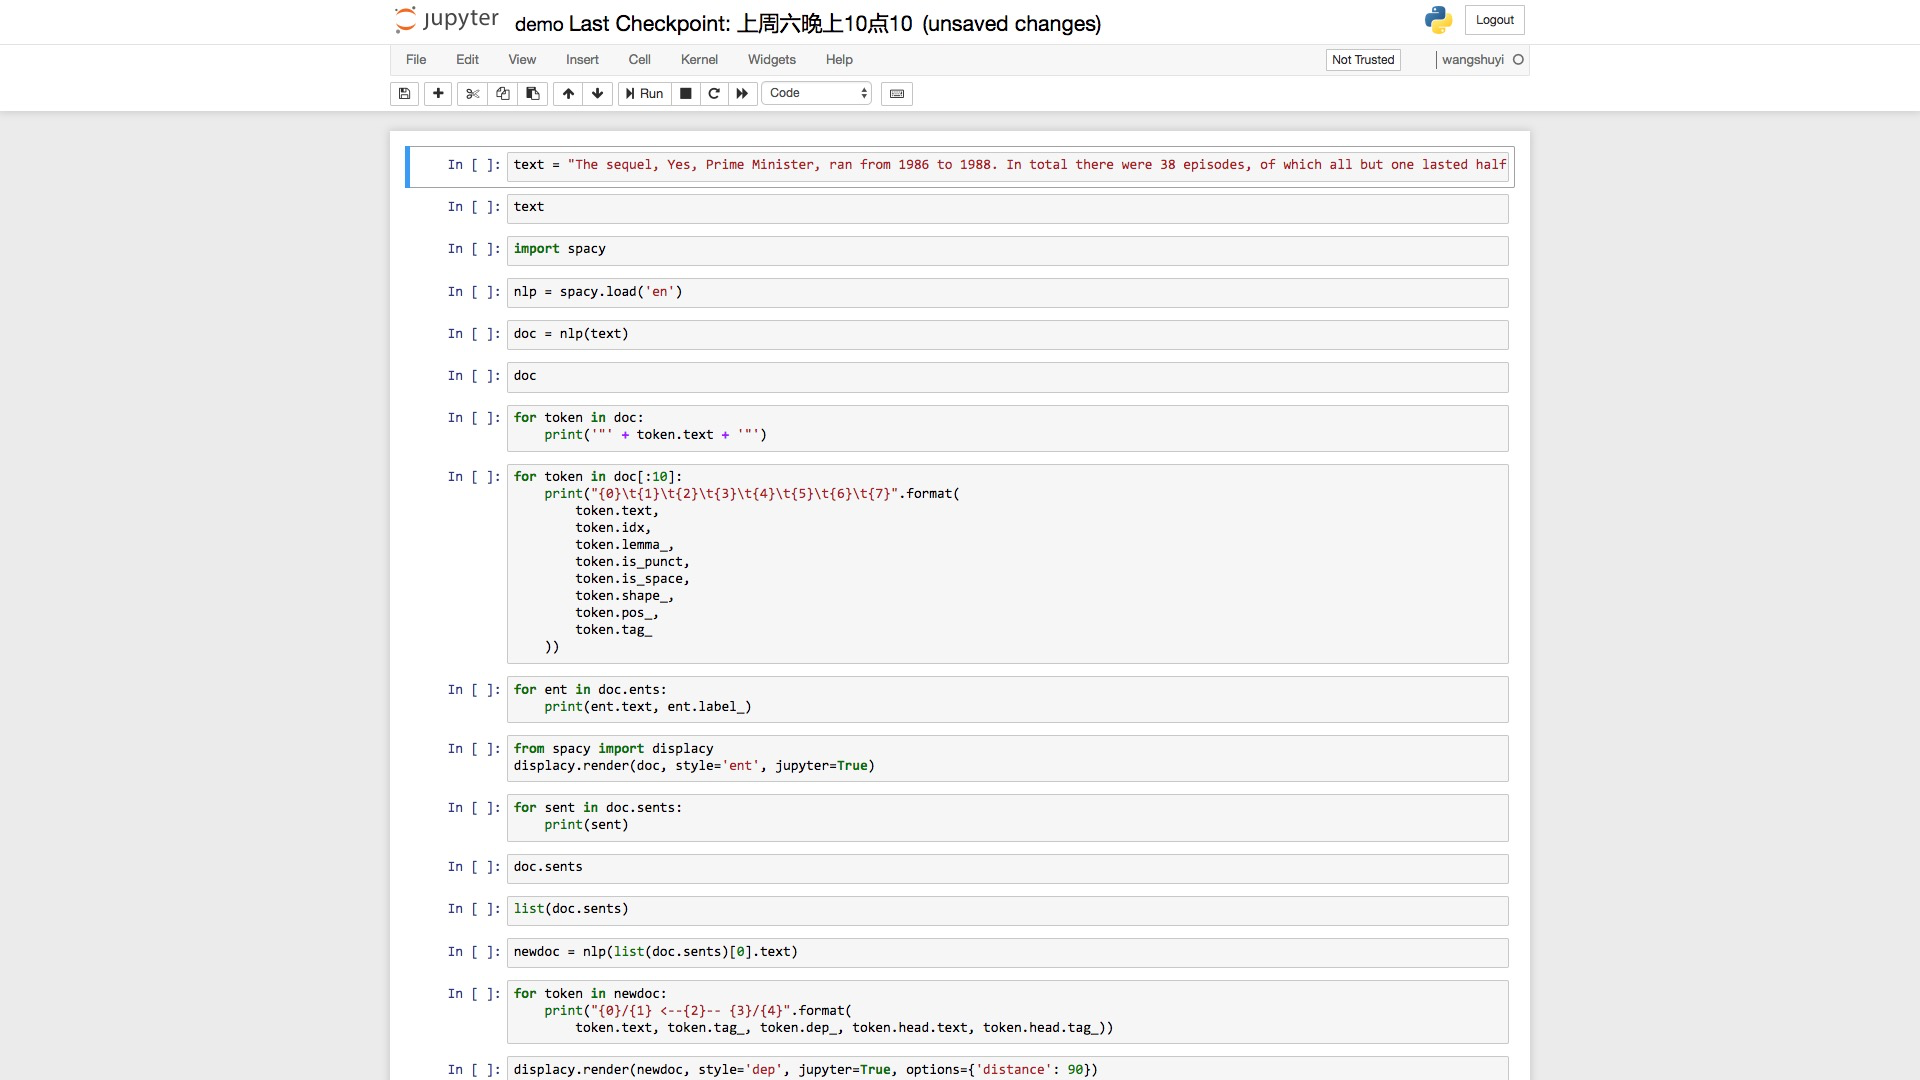Run the current cell with the Run button
This screenshot has width=1920, height=1080.
click(644, 94)
